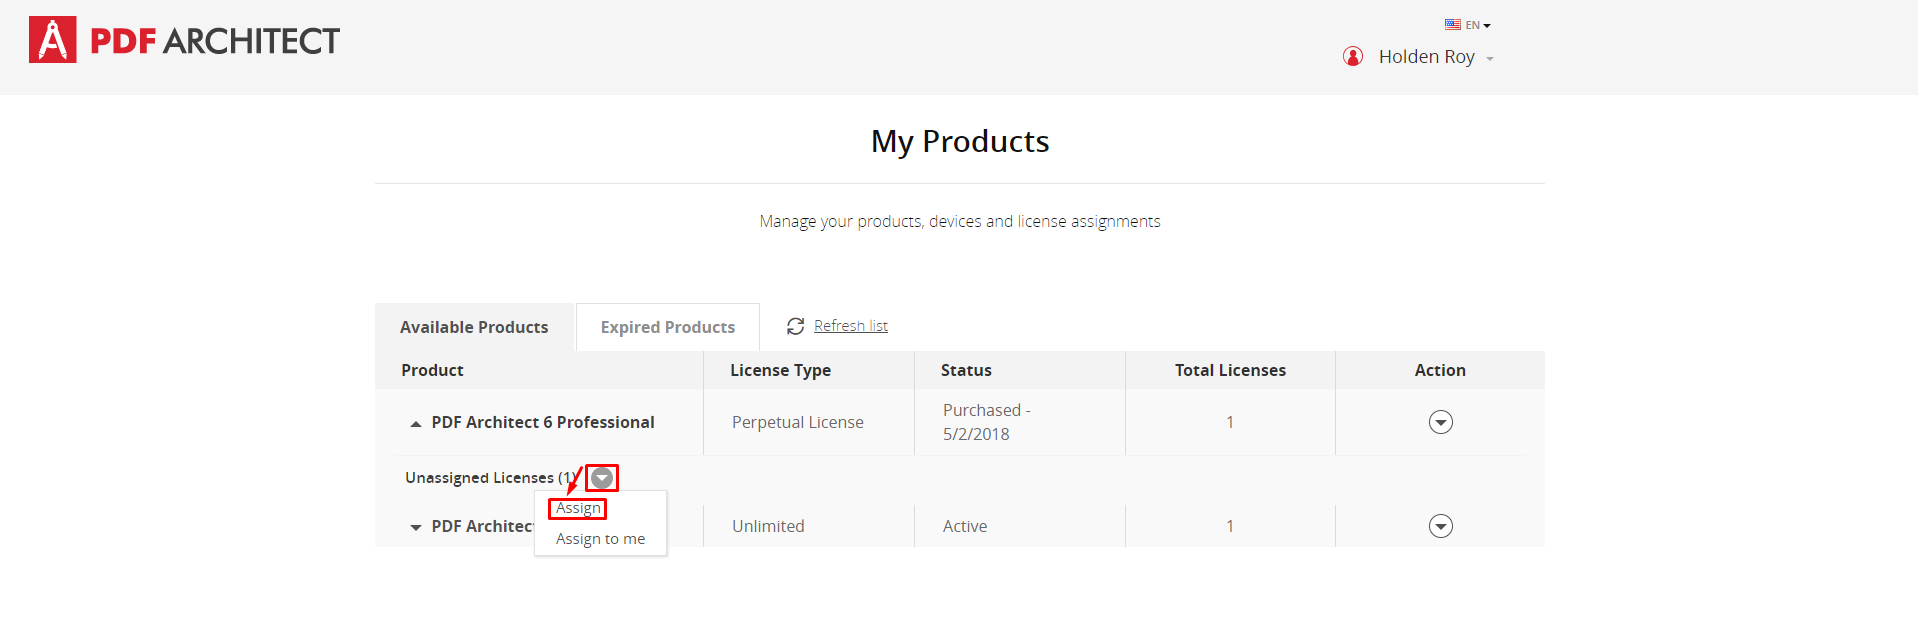
Task: Choose Assign from the license menu
Action: pos(578,508)
